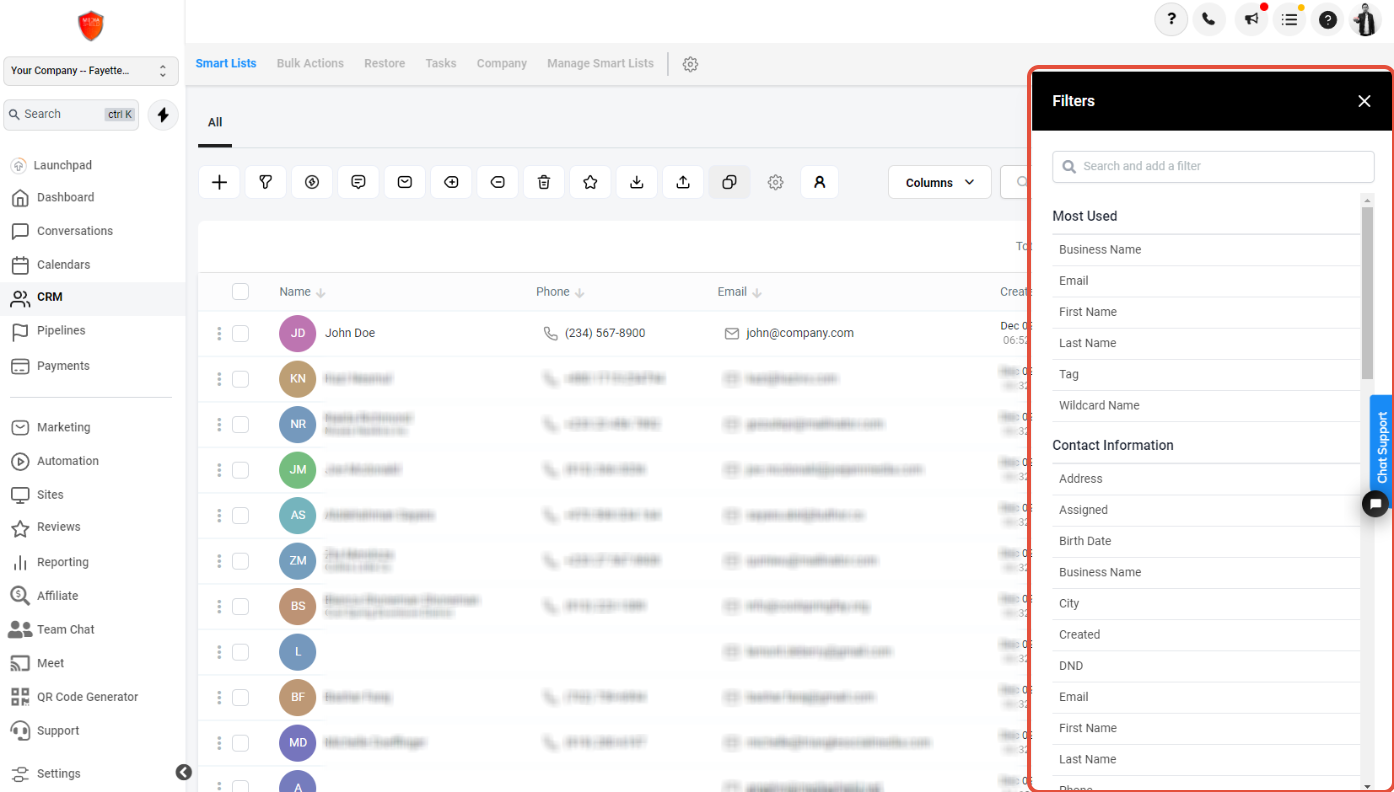Screen dimensions: 1394x792
Task: Check the box for the AS contact row
Action: coord(240,515)
